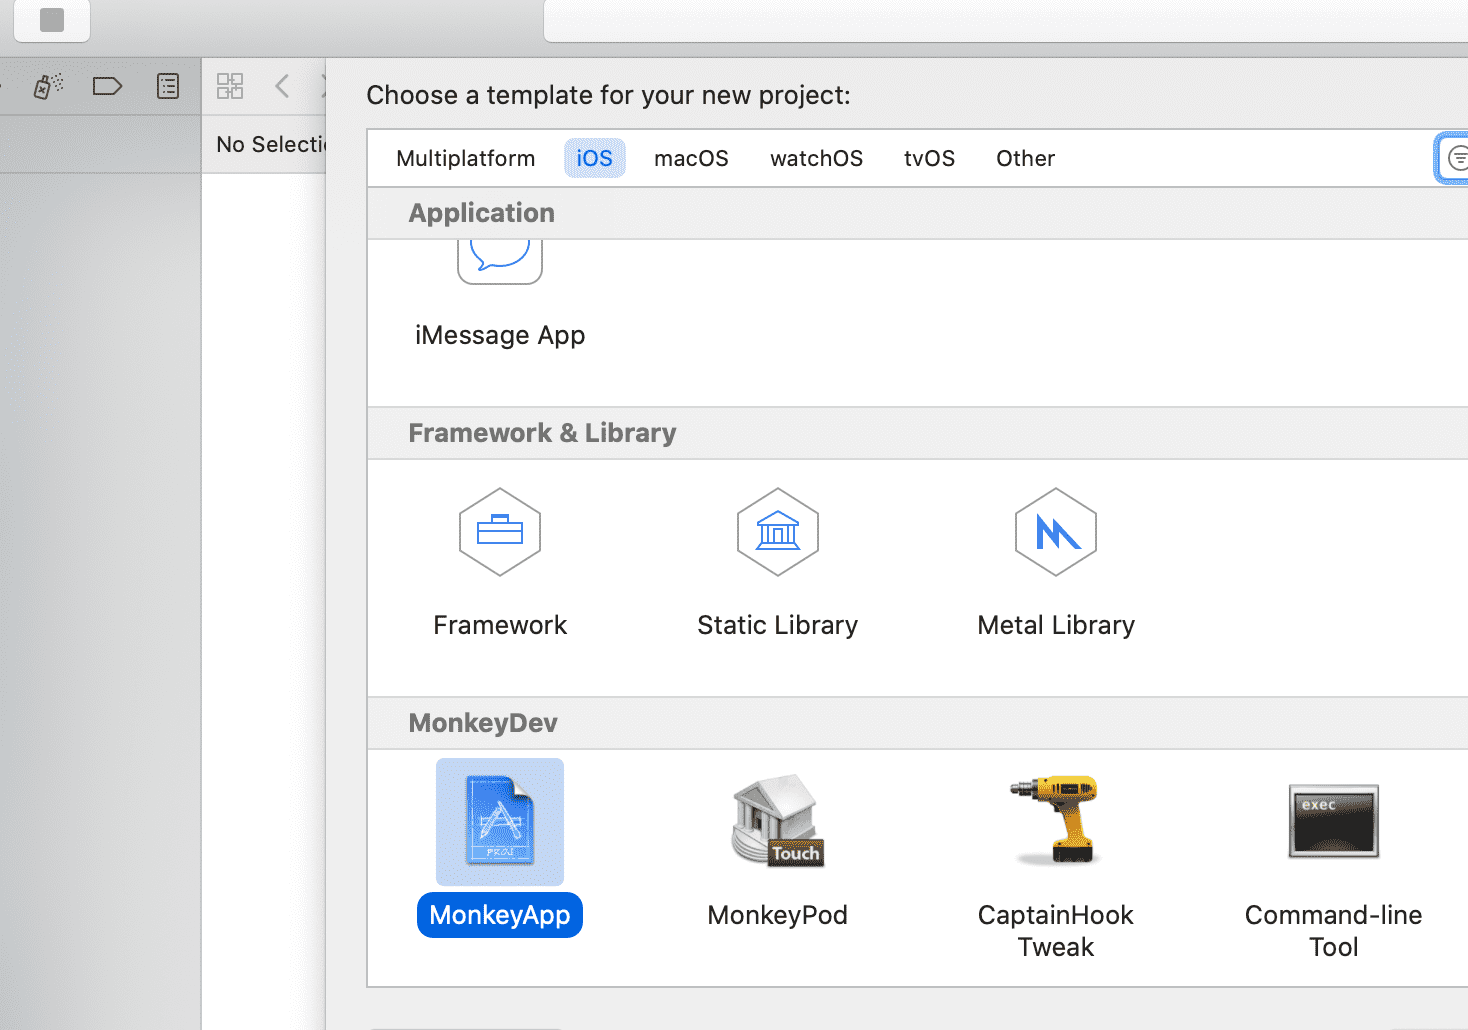Viewport: 1468px width, 1030px height.
Task: Select the MonkeyApp template icon
Action: pos(500,822)
